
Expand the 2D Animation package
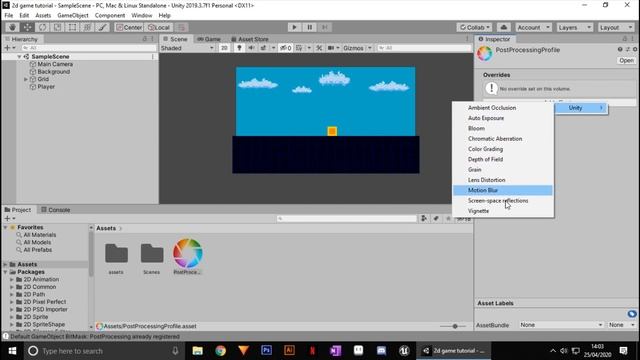point(12,280)
